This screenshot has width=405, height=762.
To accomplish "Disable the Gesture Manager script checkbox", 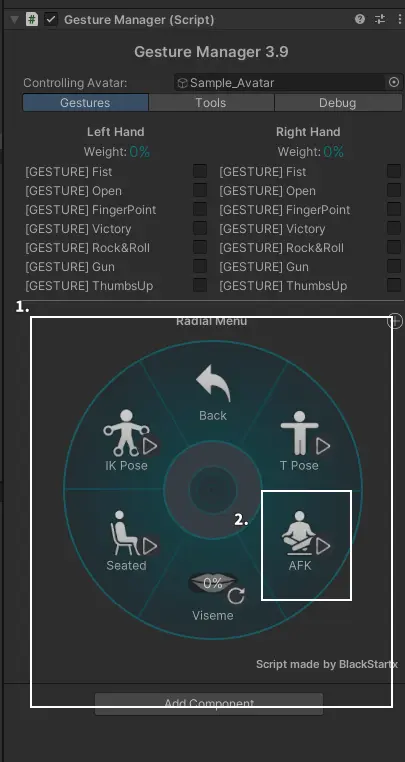I will (51, 19).
